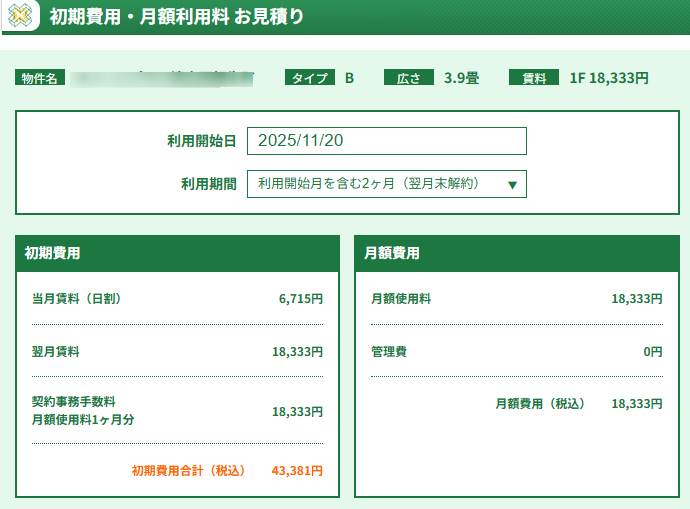The width and height of the screenshot is (690, 509).
Task: Click the 広さ label badge
Action: (409, 78)
